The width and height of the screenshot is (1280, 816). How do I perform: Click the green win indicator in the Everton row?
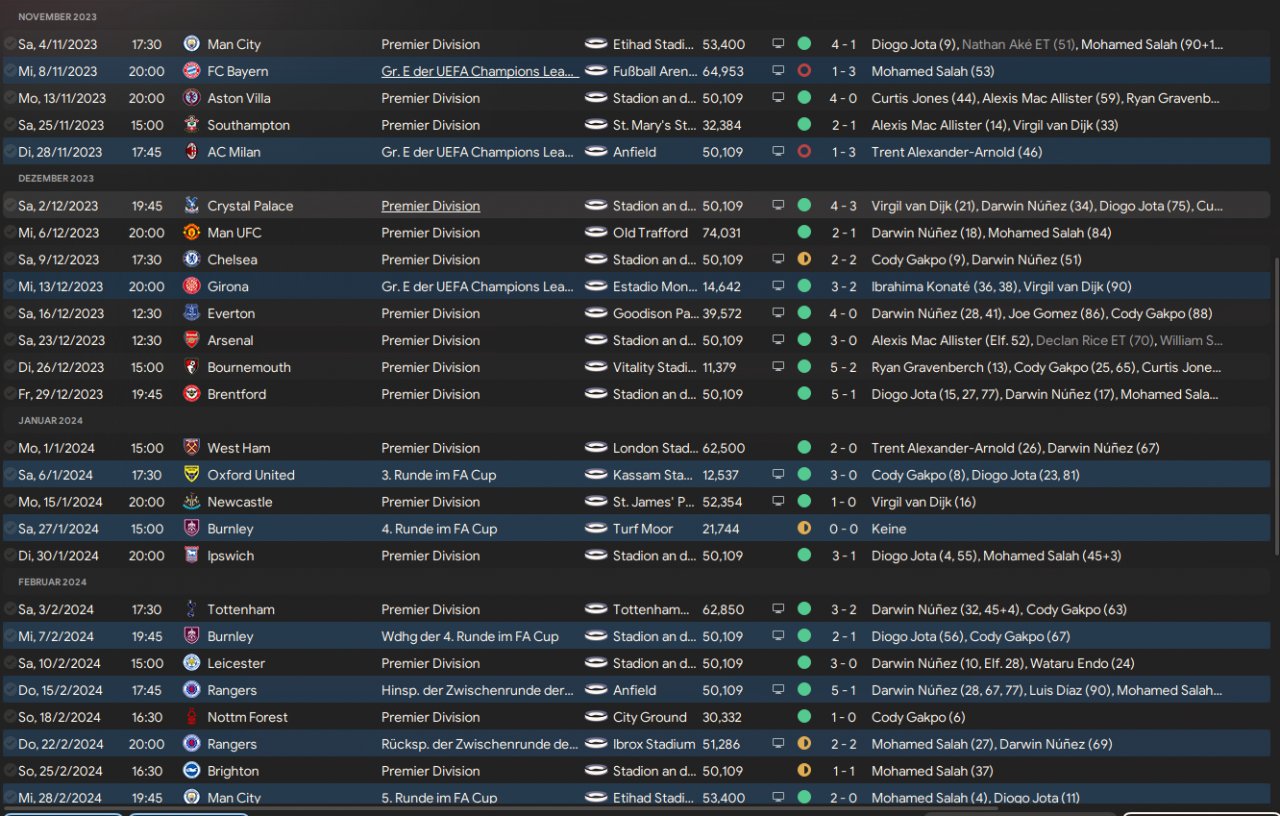pos(804,314)
